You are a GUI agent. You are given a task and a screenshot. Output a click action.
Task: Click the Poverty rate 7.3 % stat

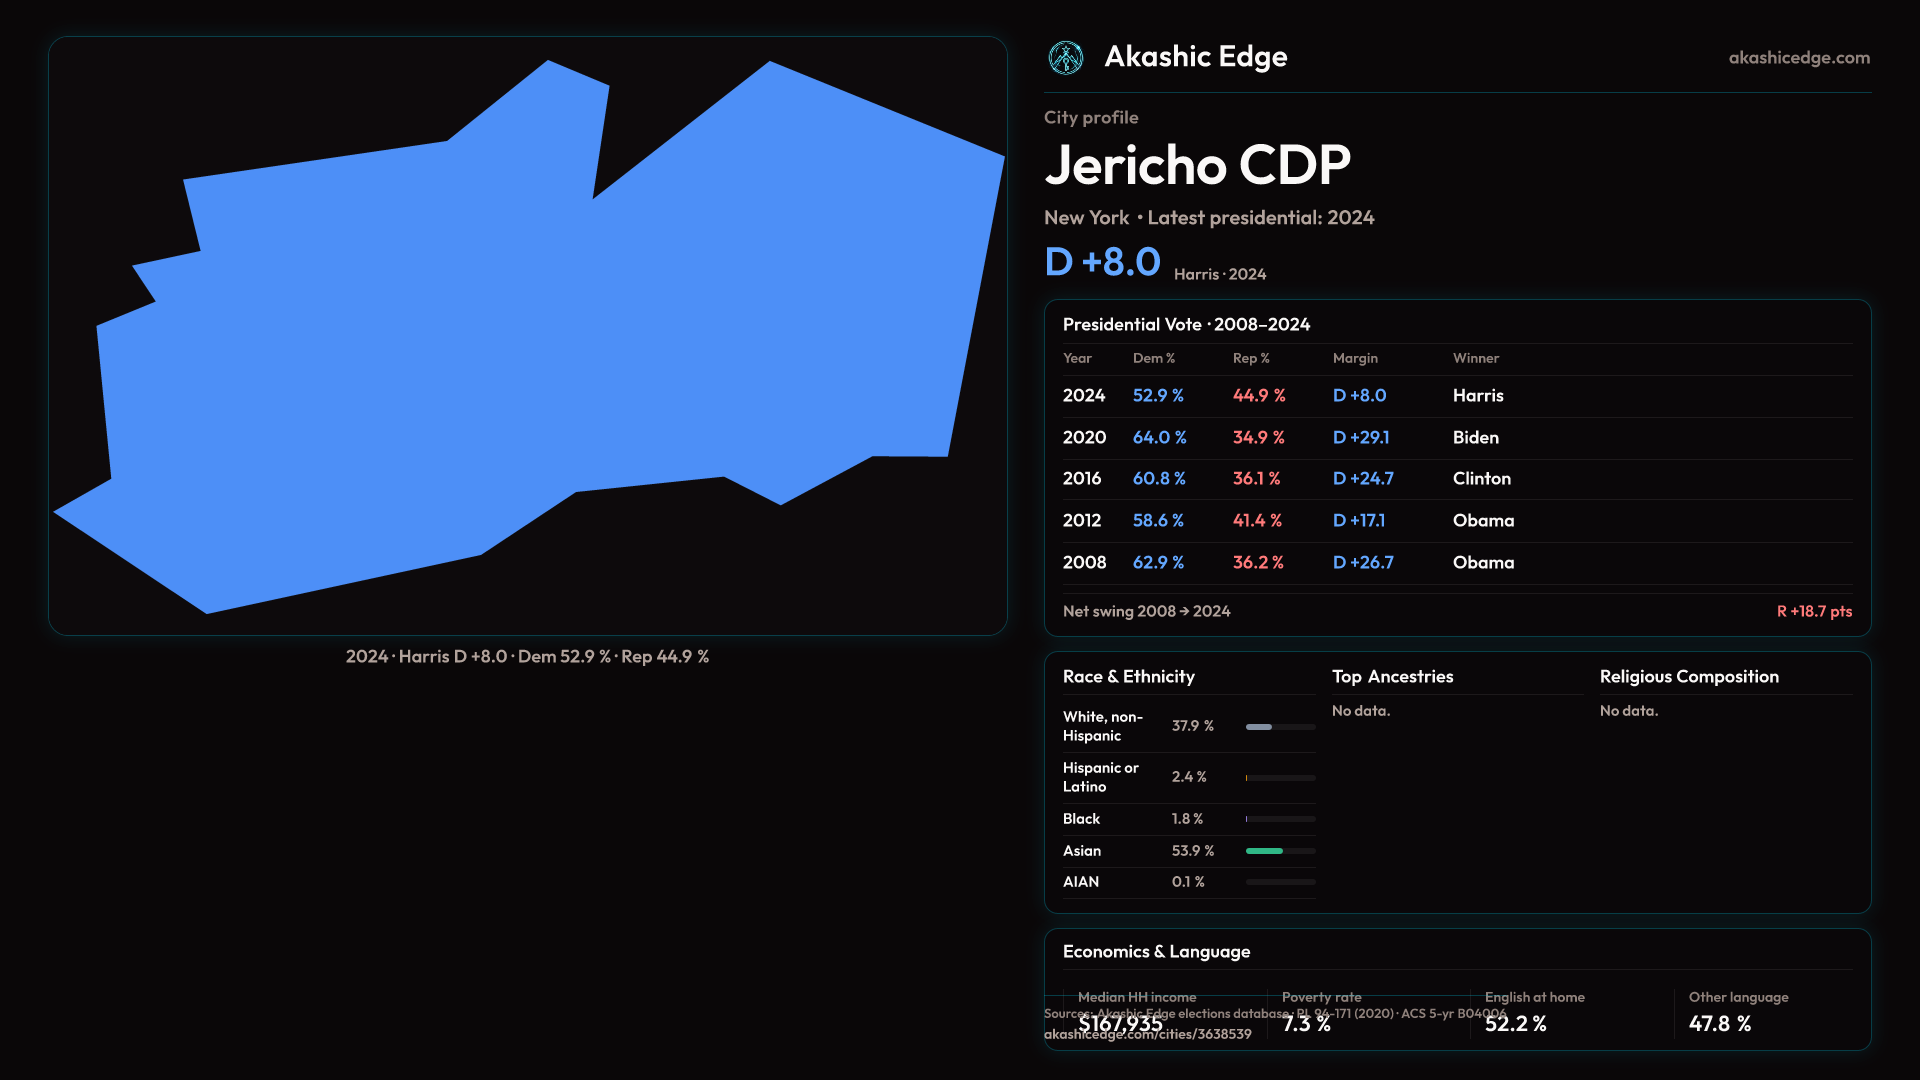point(1306,1024)
